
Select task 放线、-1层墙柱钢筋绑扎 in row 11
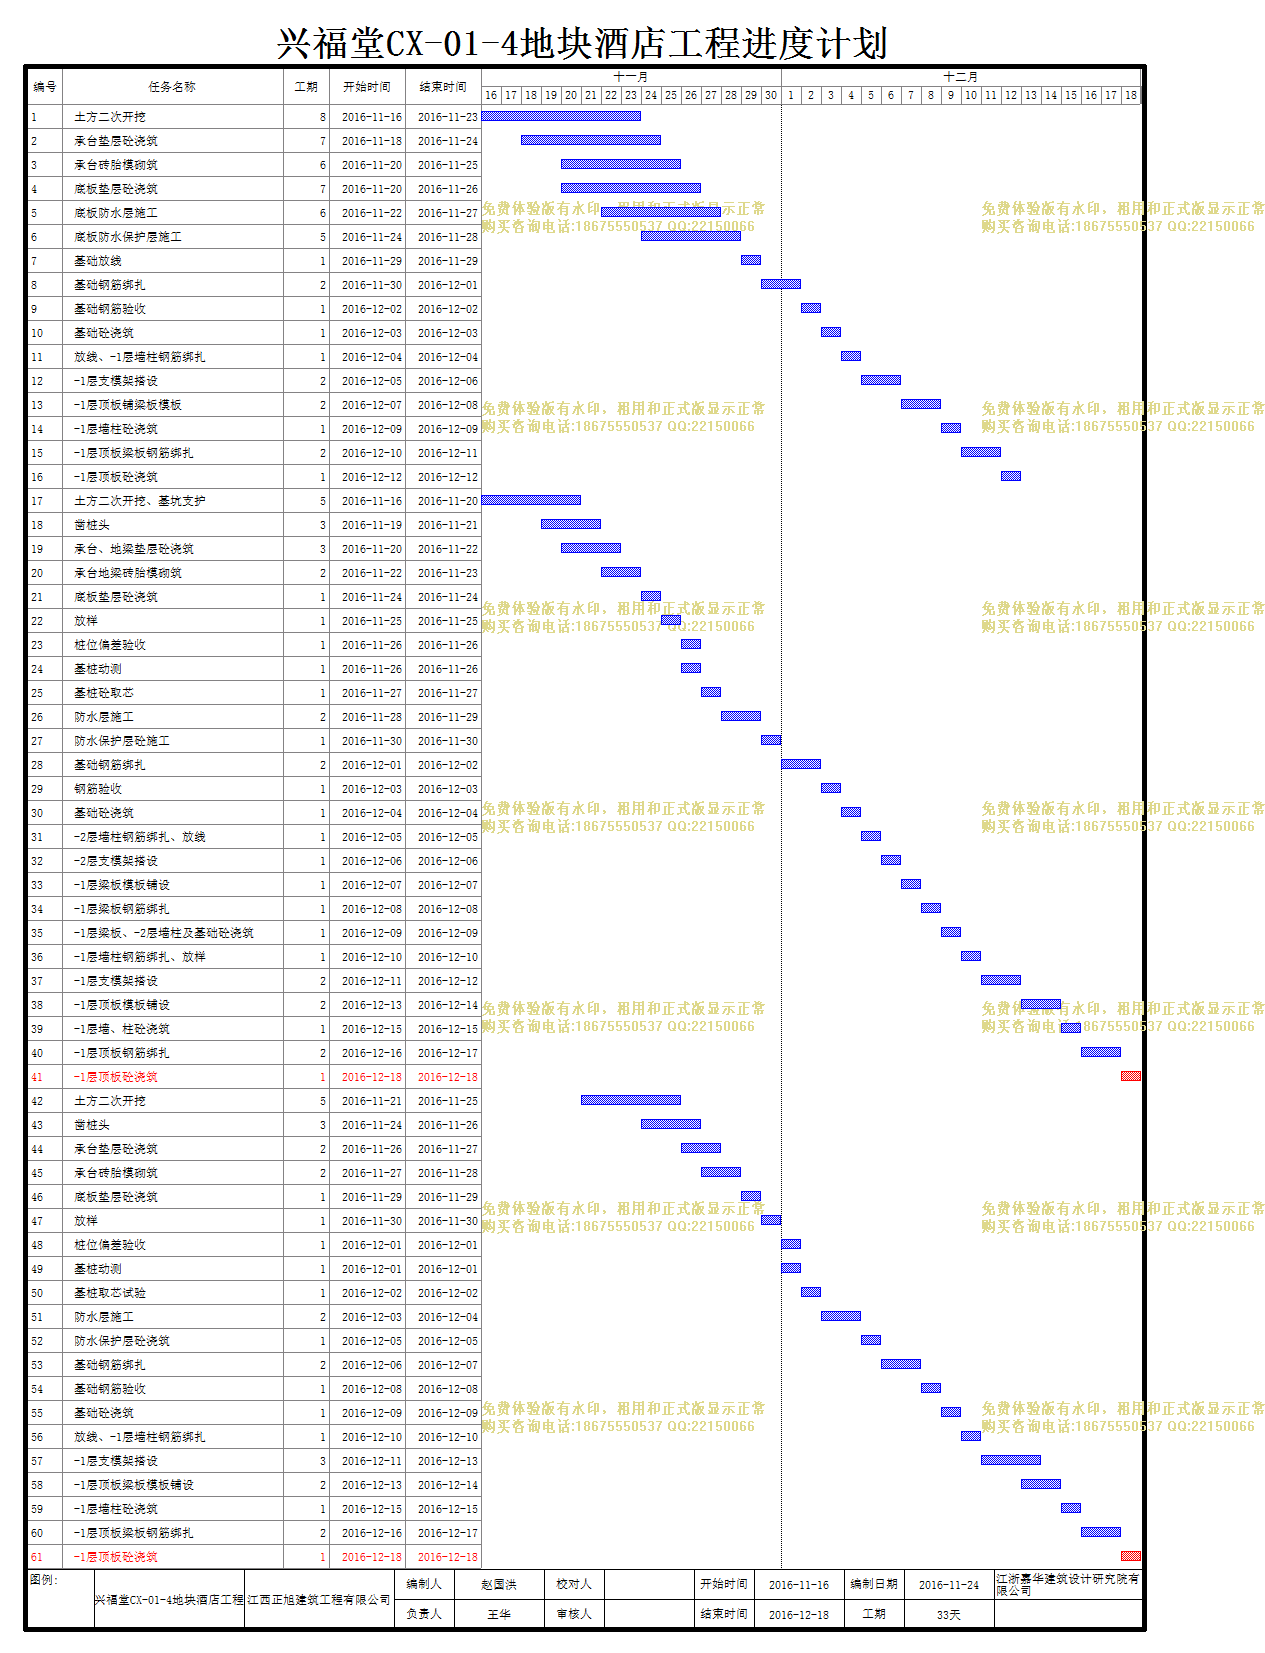point(140,357)
